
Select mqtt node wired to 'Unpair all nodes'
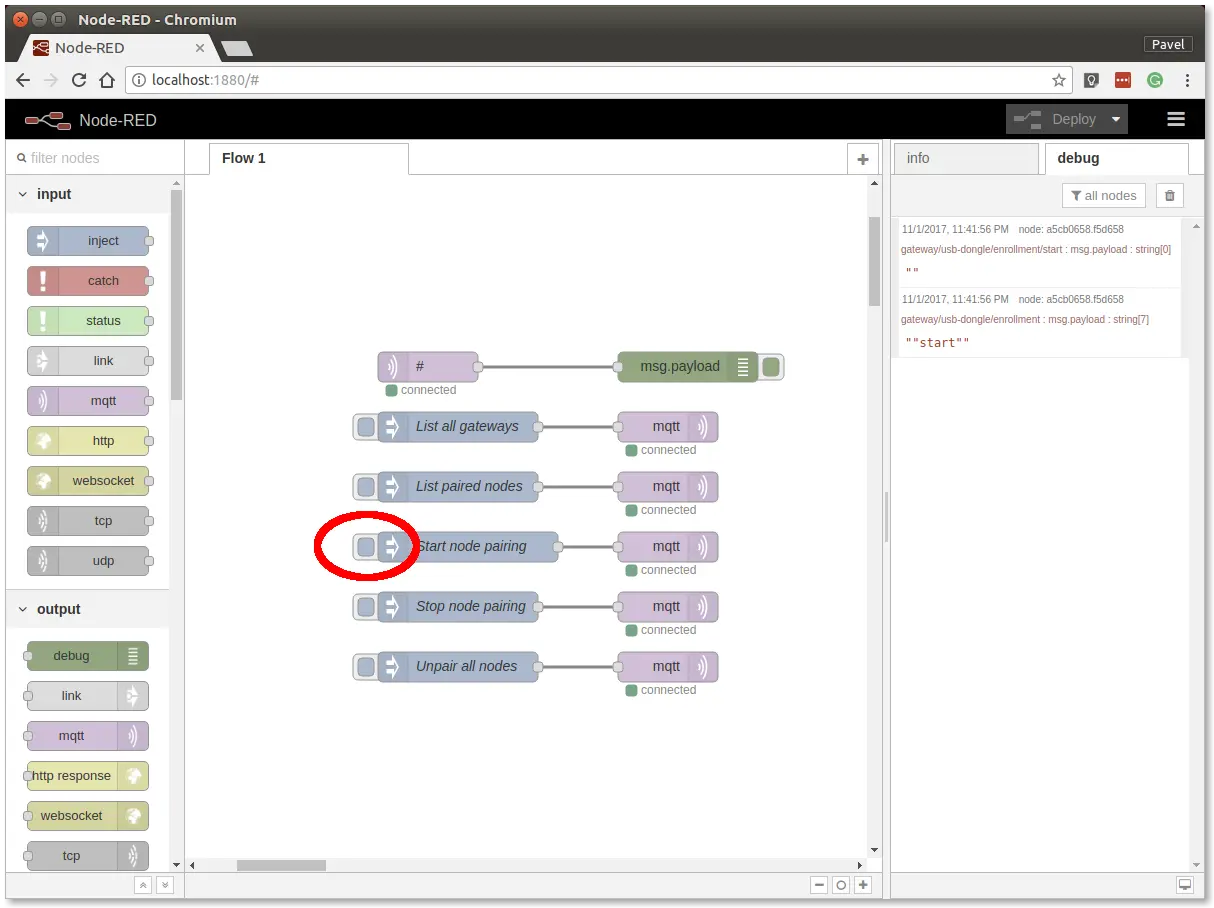668,667
